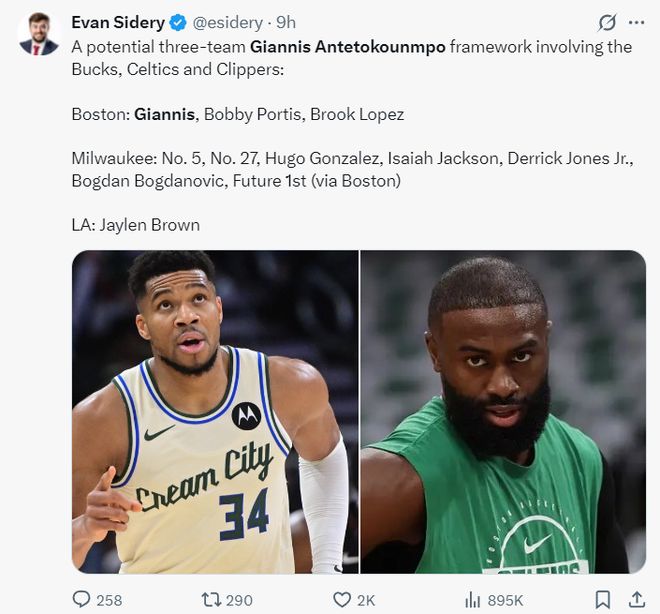660x614 pixels.
Task: Bookmark this post
Action: (x=602, y=600)
